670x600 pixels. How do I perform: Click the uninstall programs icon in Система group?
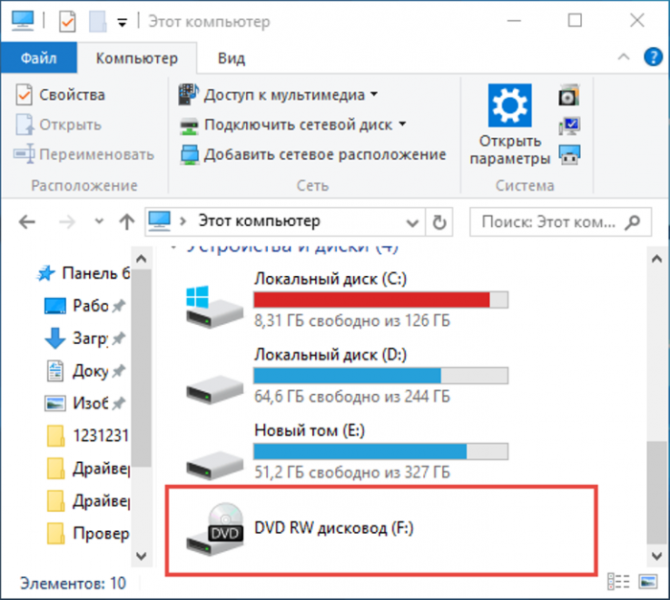point(569,95)
